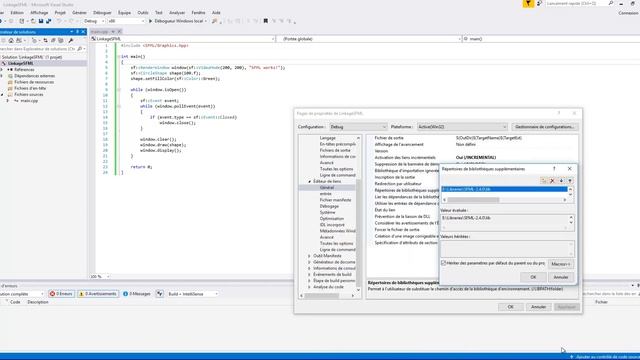The image size is (640, 360).
Task: Open the Outils menu
Action: pyautogui.click(x=143, y=13)
